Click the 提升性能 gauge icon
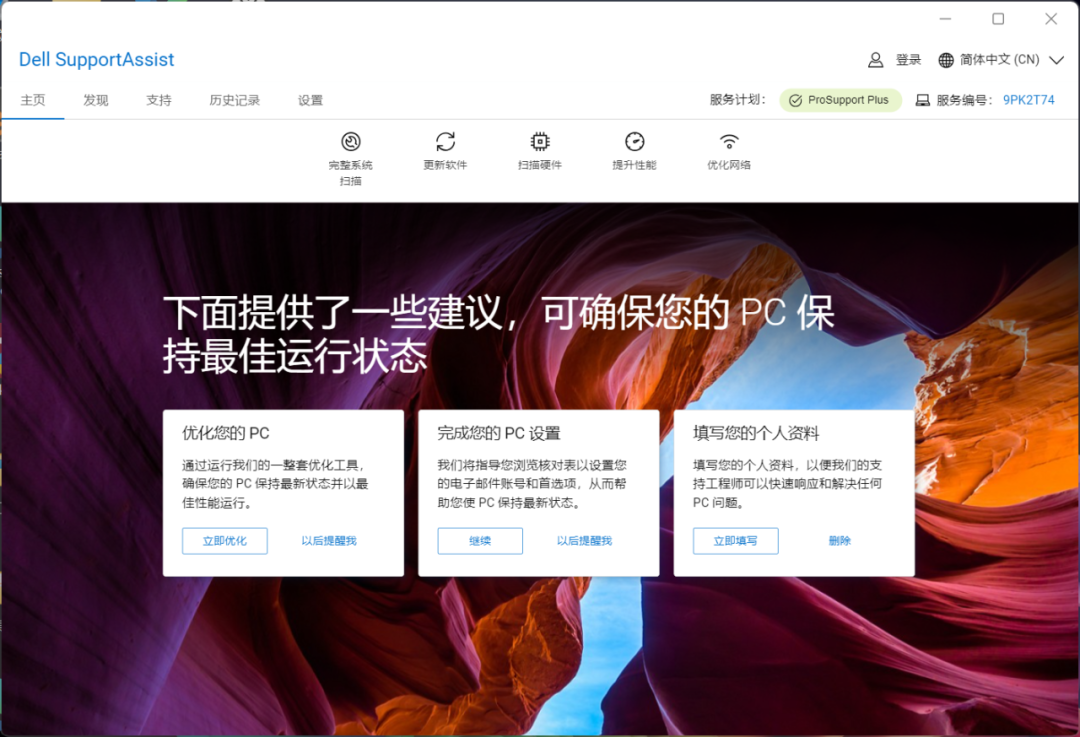Screen dimensions: 1080x737 tap(634, 142)
